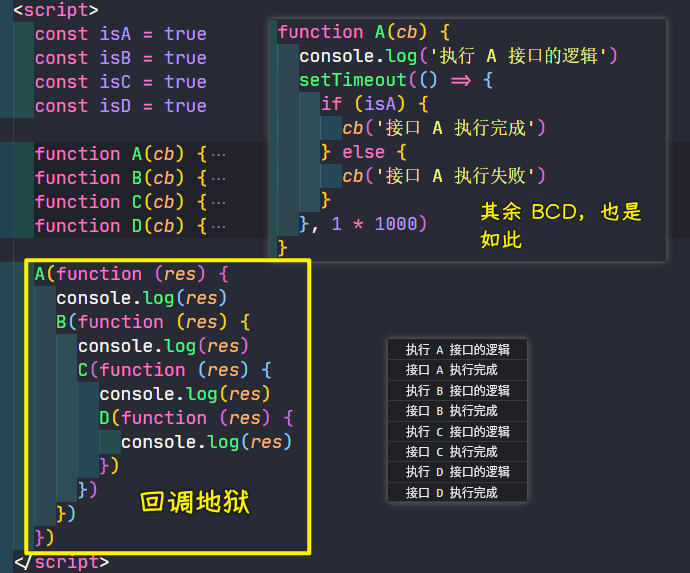The height and width of the screenshot is (573, 690).
Task: Unfold the collapsed function D(cb) body
Action: point(218,227)
